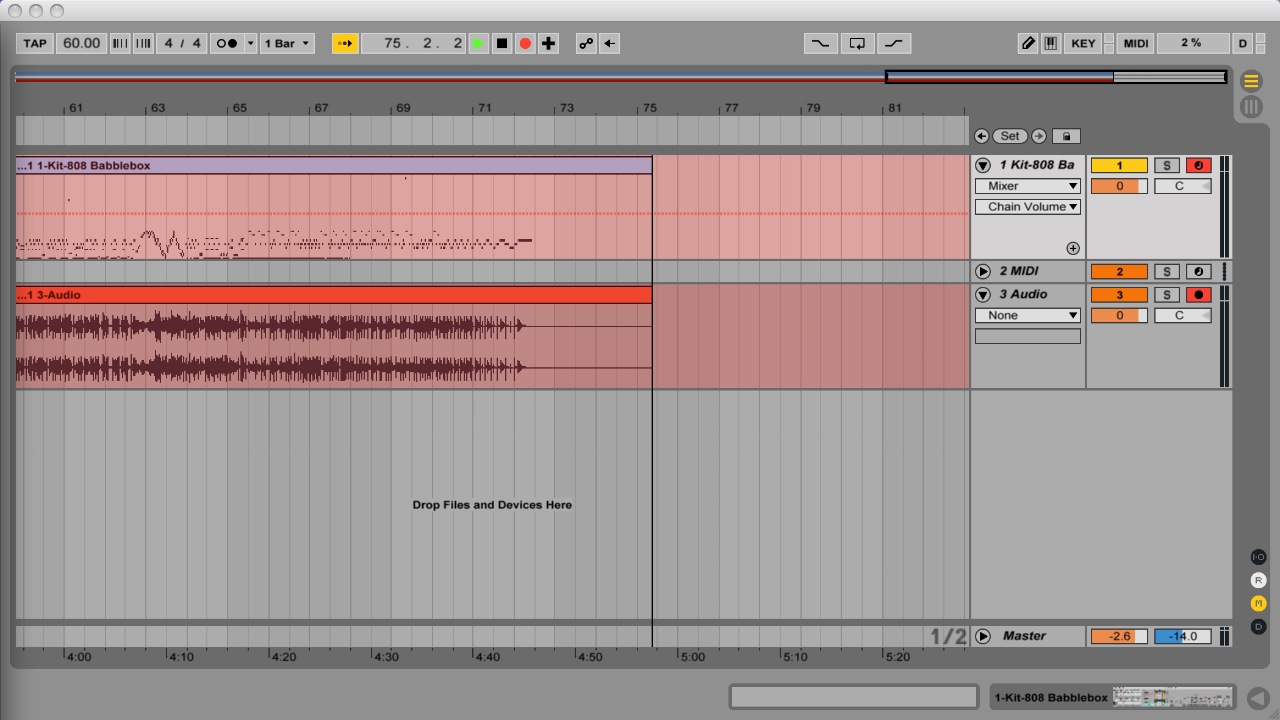1280x720 pixels.
Task: Click the Follow playback button
Action: tap(344, 43)
